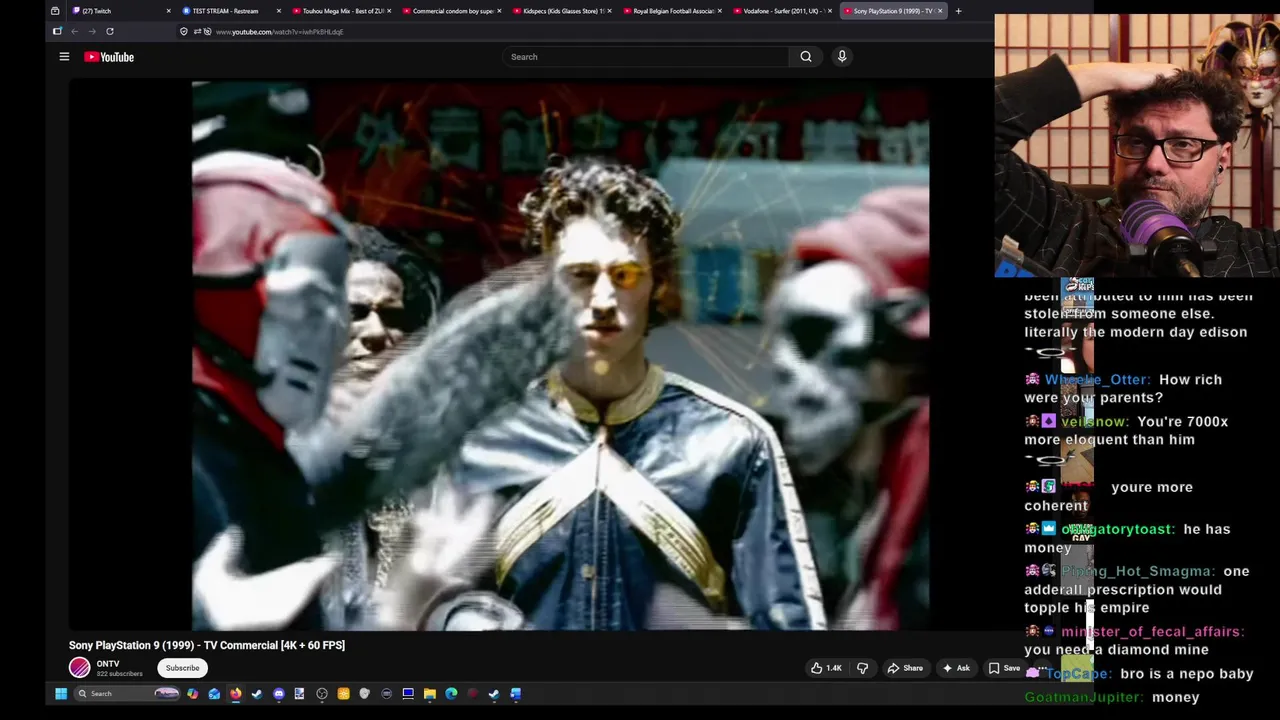Click chat user GoatmanJupiter's name
The image size is (1280, 720).
click(1081, 697)
